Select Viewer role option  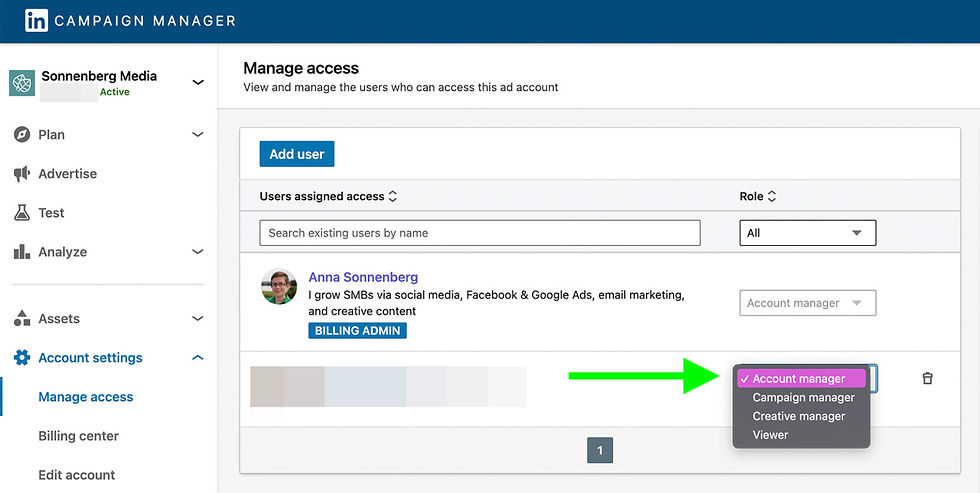[770, 435]
